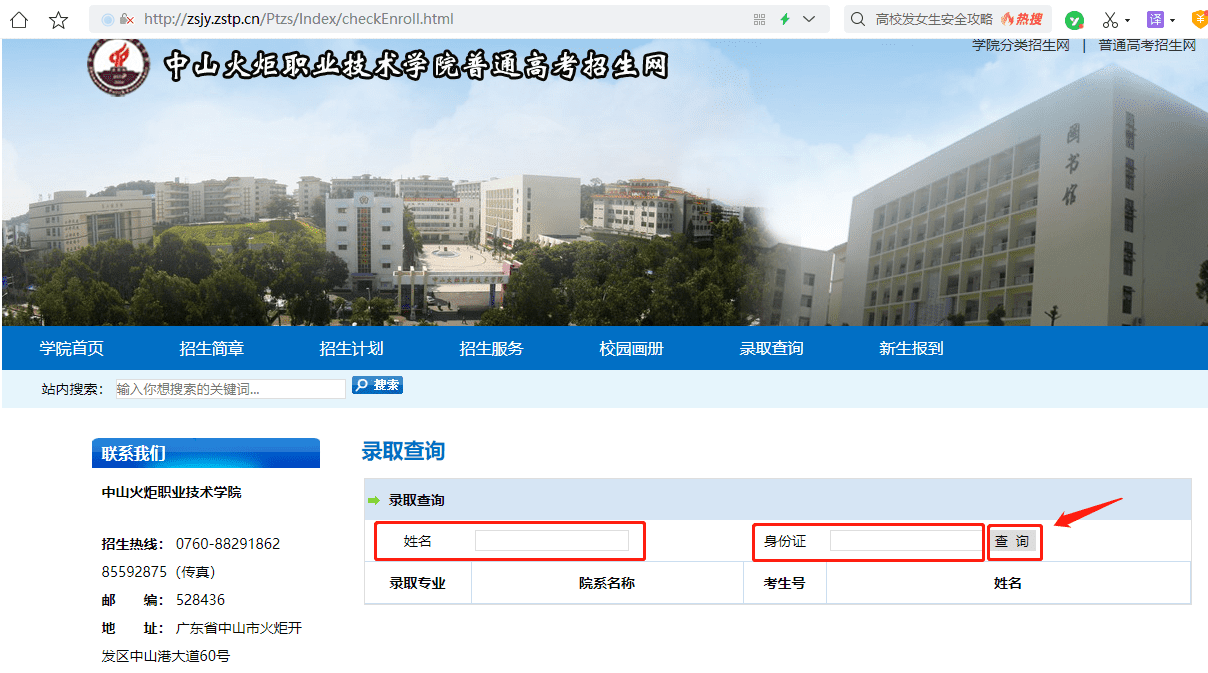Click the magnifier icon in browser search box
Screen dimensions: 1208x673
pyautogui.click(x=857, y=19)
